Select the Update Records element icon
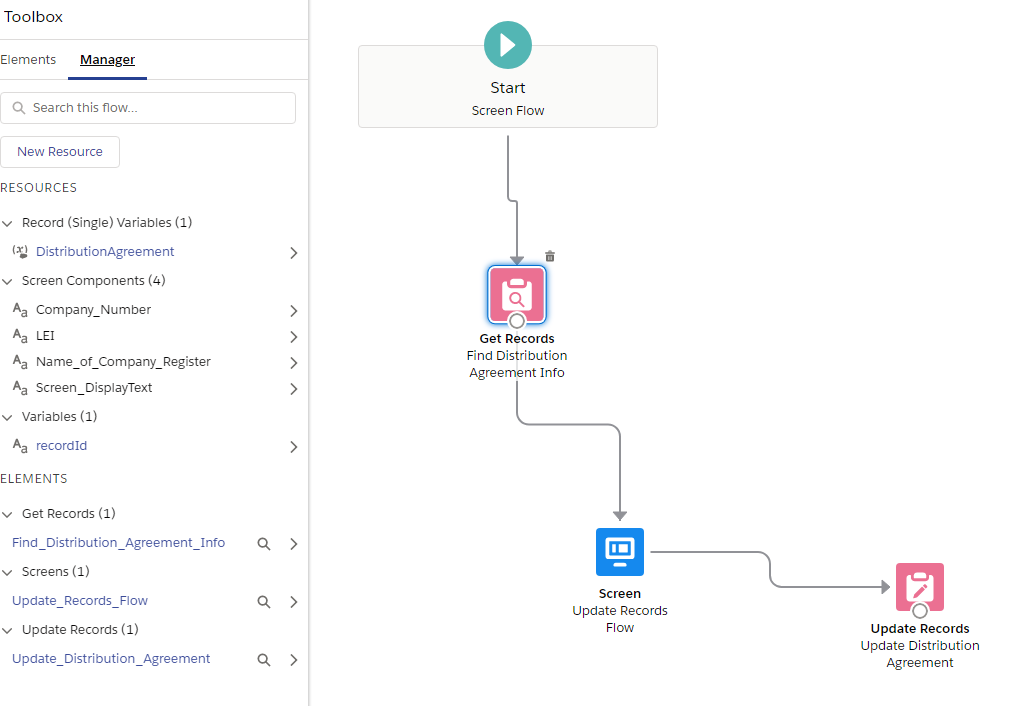Image resolution: width=1034 pixels, height=706 pixels. point(920,587)
